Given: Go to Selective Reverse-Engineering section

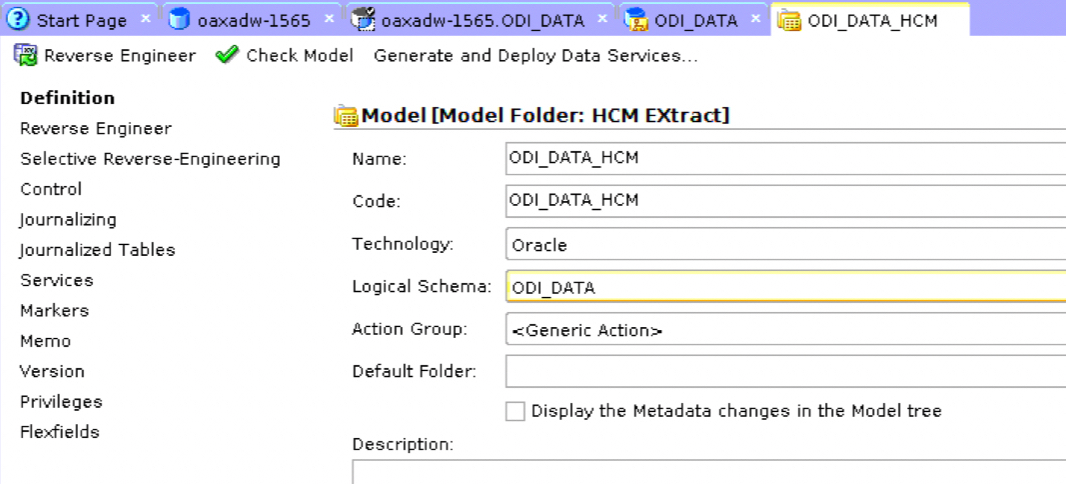Looking at the screenshot, I should 150,159.
